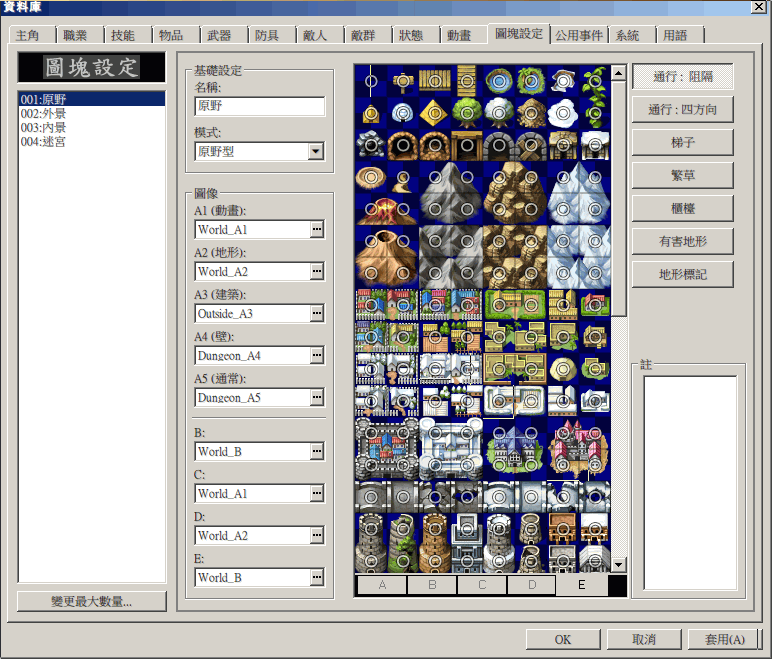Click the 通行：阻隔 button
This screenshot has height=659, width=772.
pyautogui.click(x=683, y=76)
